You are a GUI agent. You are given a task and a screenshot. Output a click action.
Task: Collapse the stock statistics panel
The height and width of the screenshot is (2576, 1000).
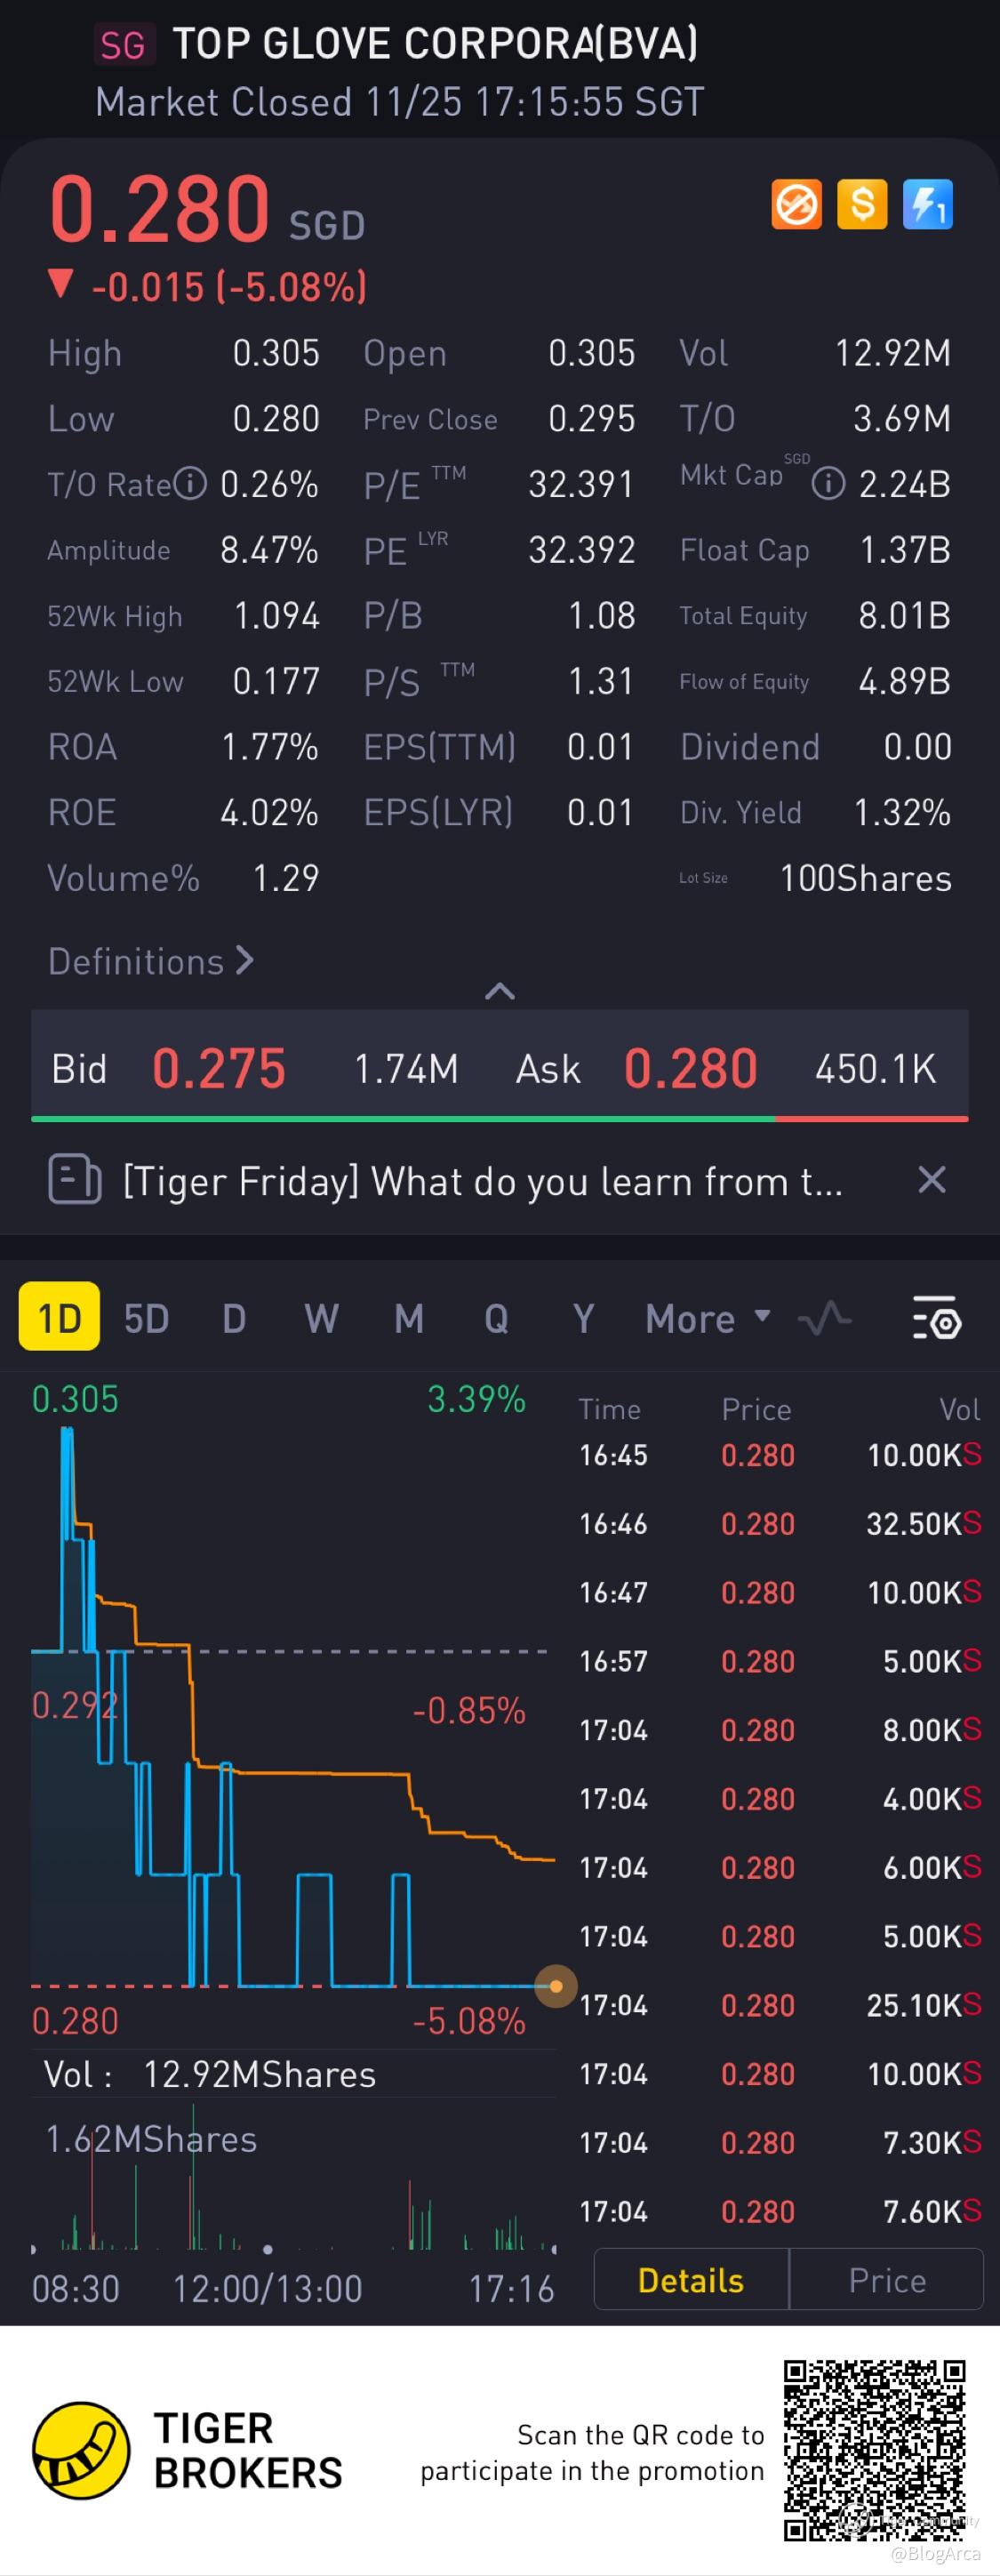tap(500, 991)
